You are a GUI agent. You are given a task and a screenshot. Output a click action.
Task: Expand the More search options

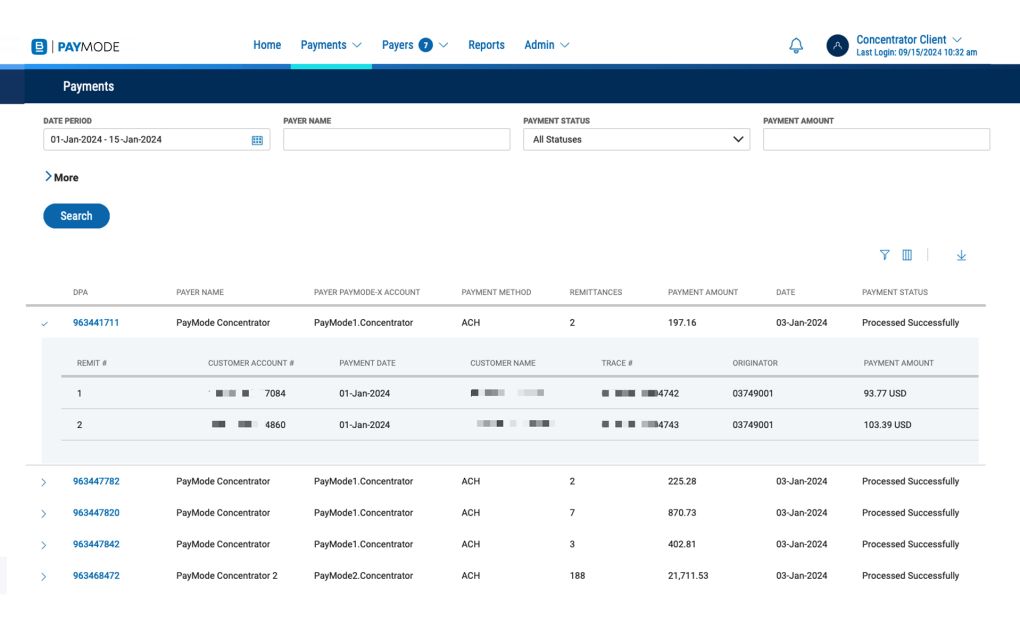coord(61,177)
